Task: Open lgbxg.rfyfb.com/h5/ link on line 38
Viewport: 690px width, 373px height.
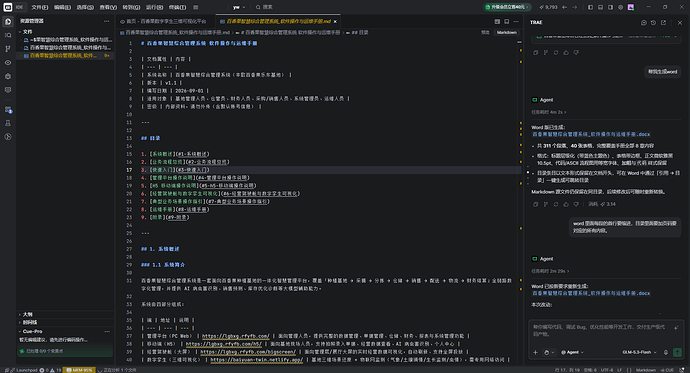Action: (224, 344)
